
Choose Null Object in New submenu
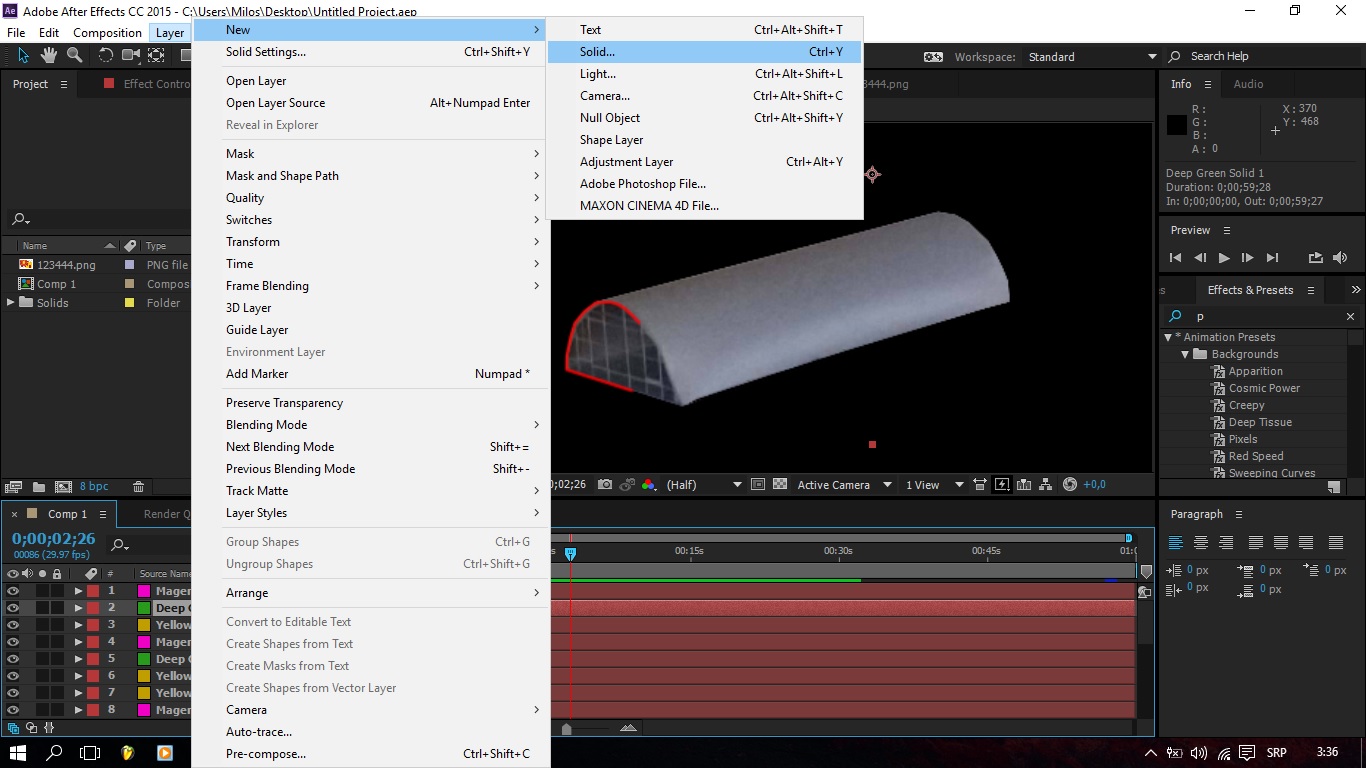[x=704, y=118]
